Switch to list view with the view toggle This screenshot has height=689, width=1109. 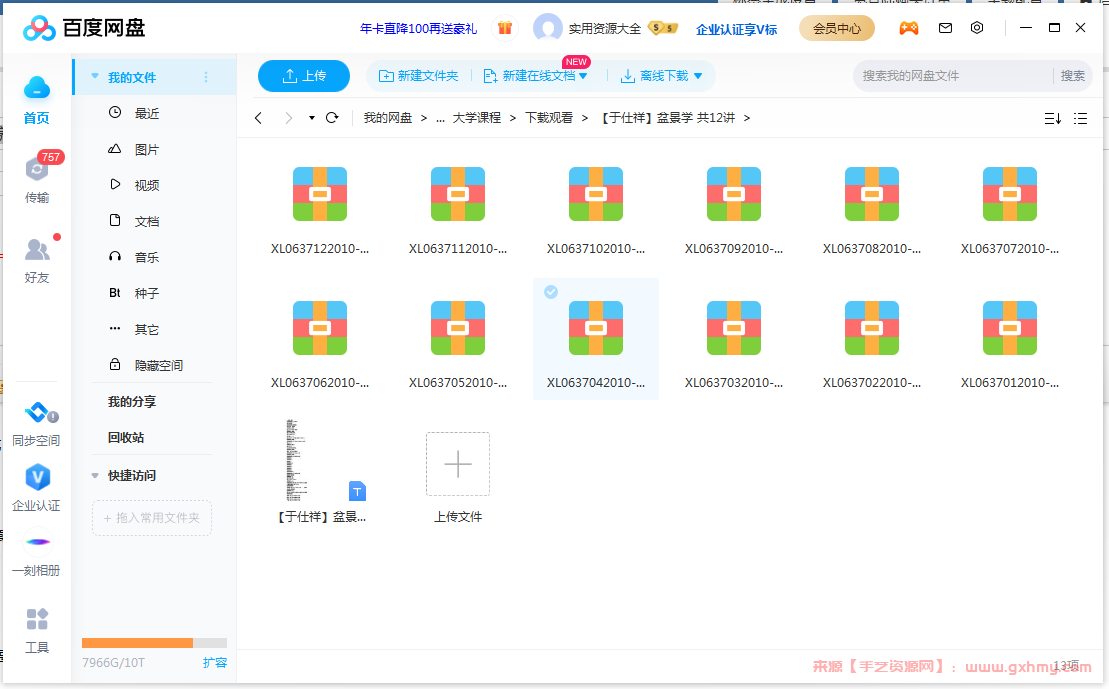tap(1080, 118)
